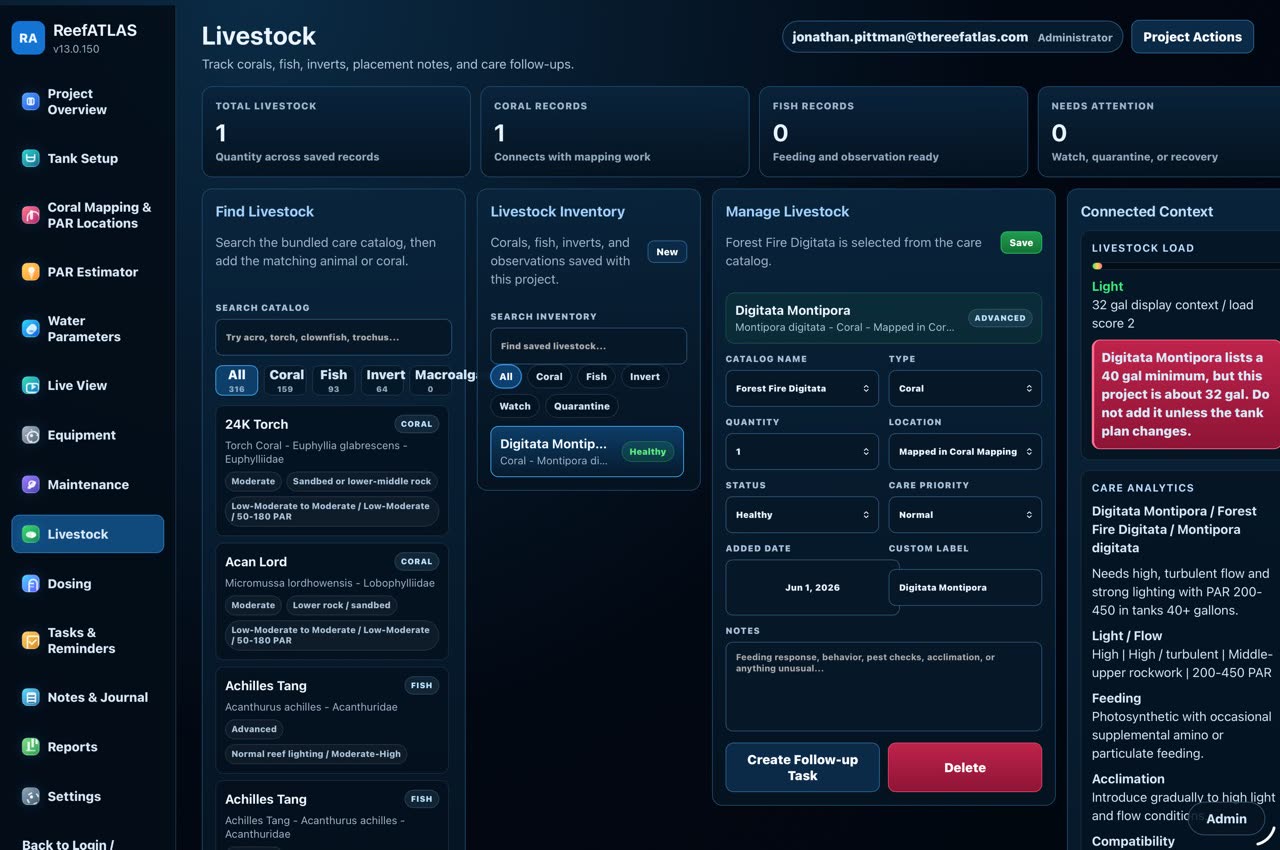Open the Type dropdown showing Coral
The width and height of the screenshot is (1280, 850).
pos(965,388)
